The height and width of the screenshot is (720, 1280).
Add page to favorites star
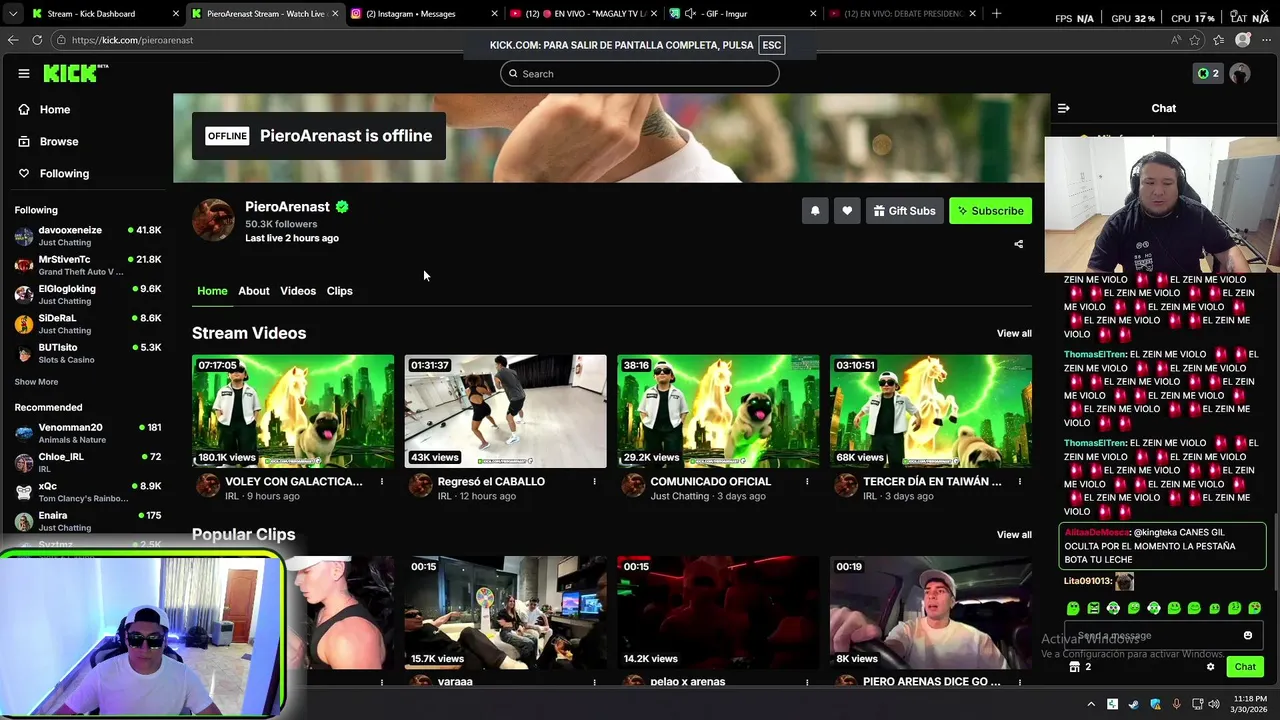(1195, 40)
